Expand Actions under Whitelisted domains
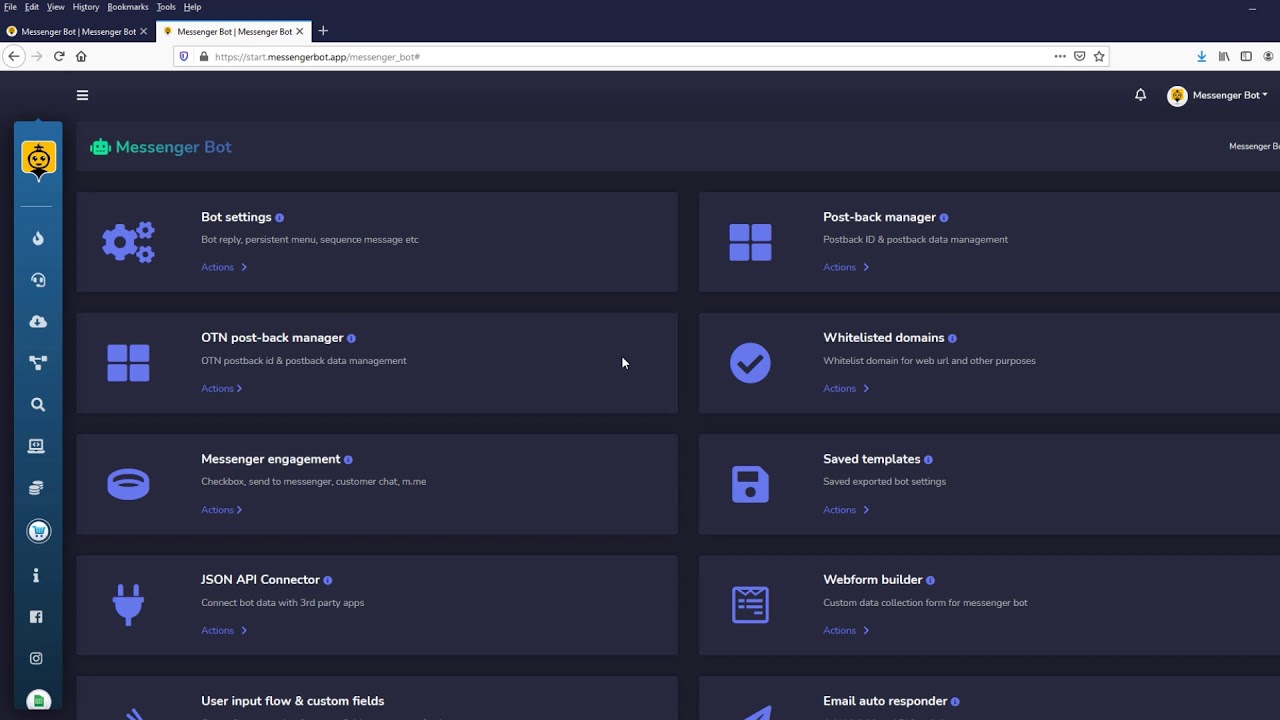The width and height of the screenshot is (1280, 720). point(846,388)
